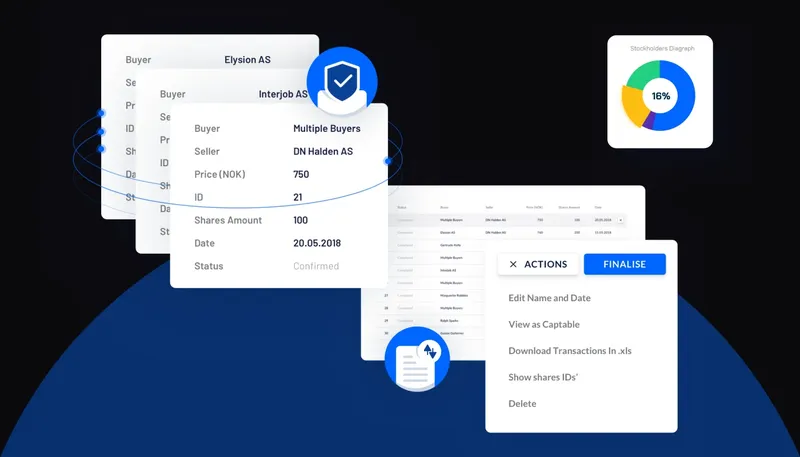Viewport: 800px width, 457px height.
Task: Click the purple donut chart segment
Action: 648,121
